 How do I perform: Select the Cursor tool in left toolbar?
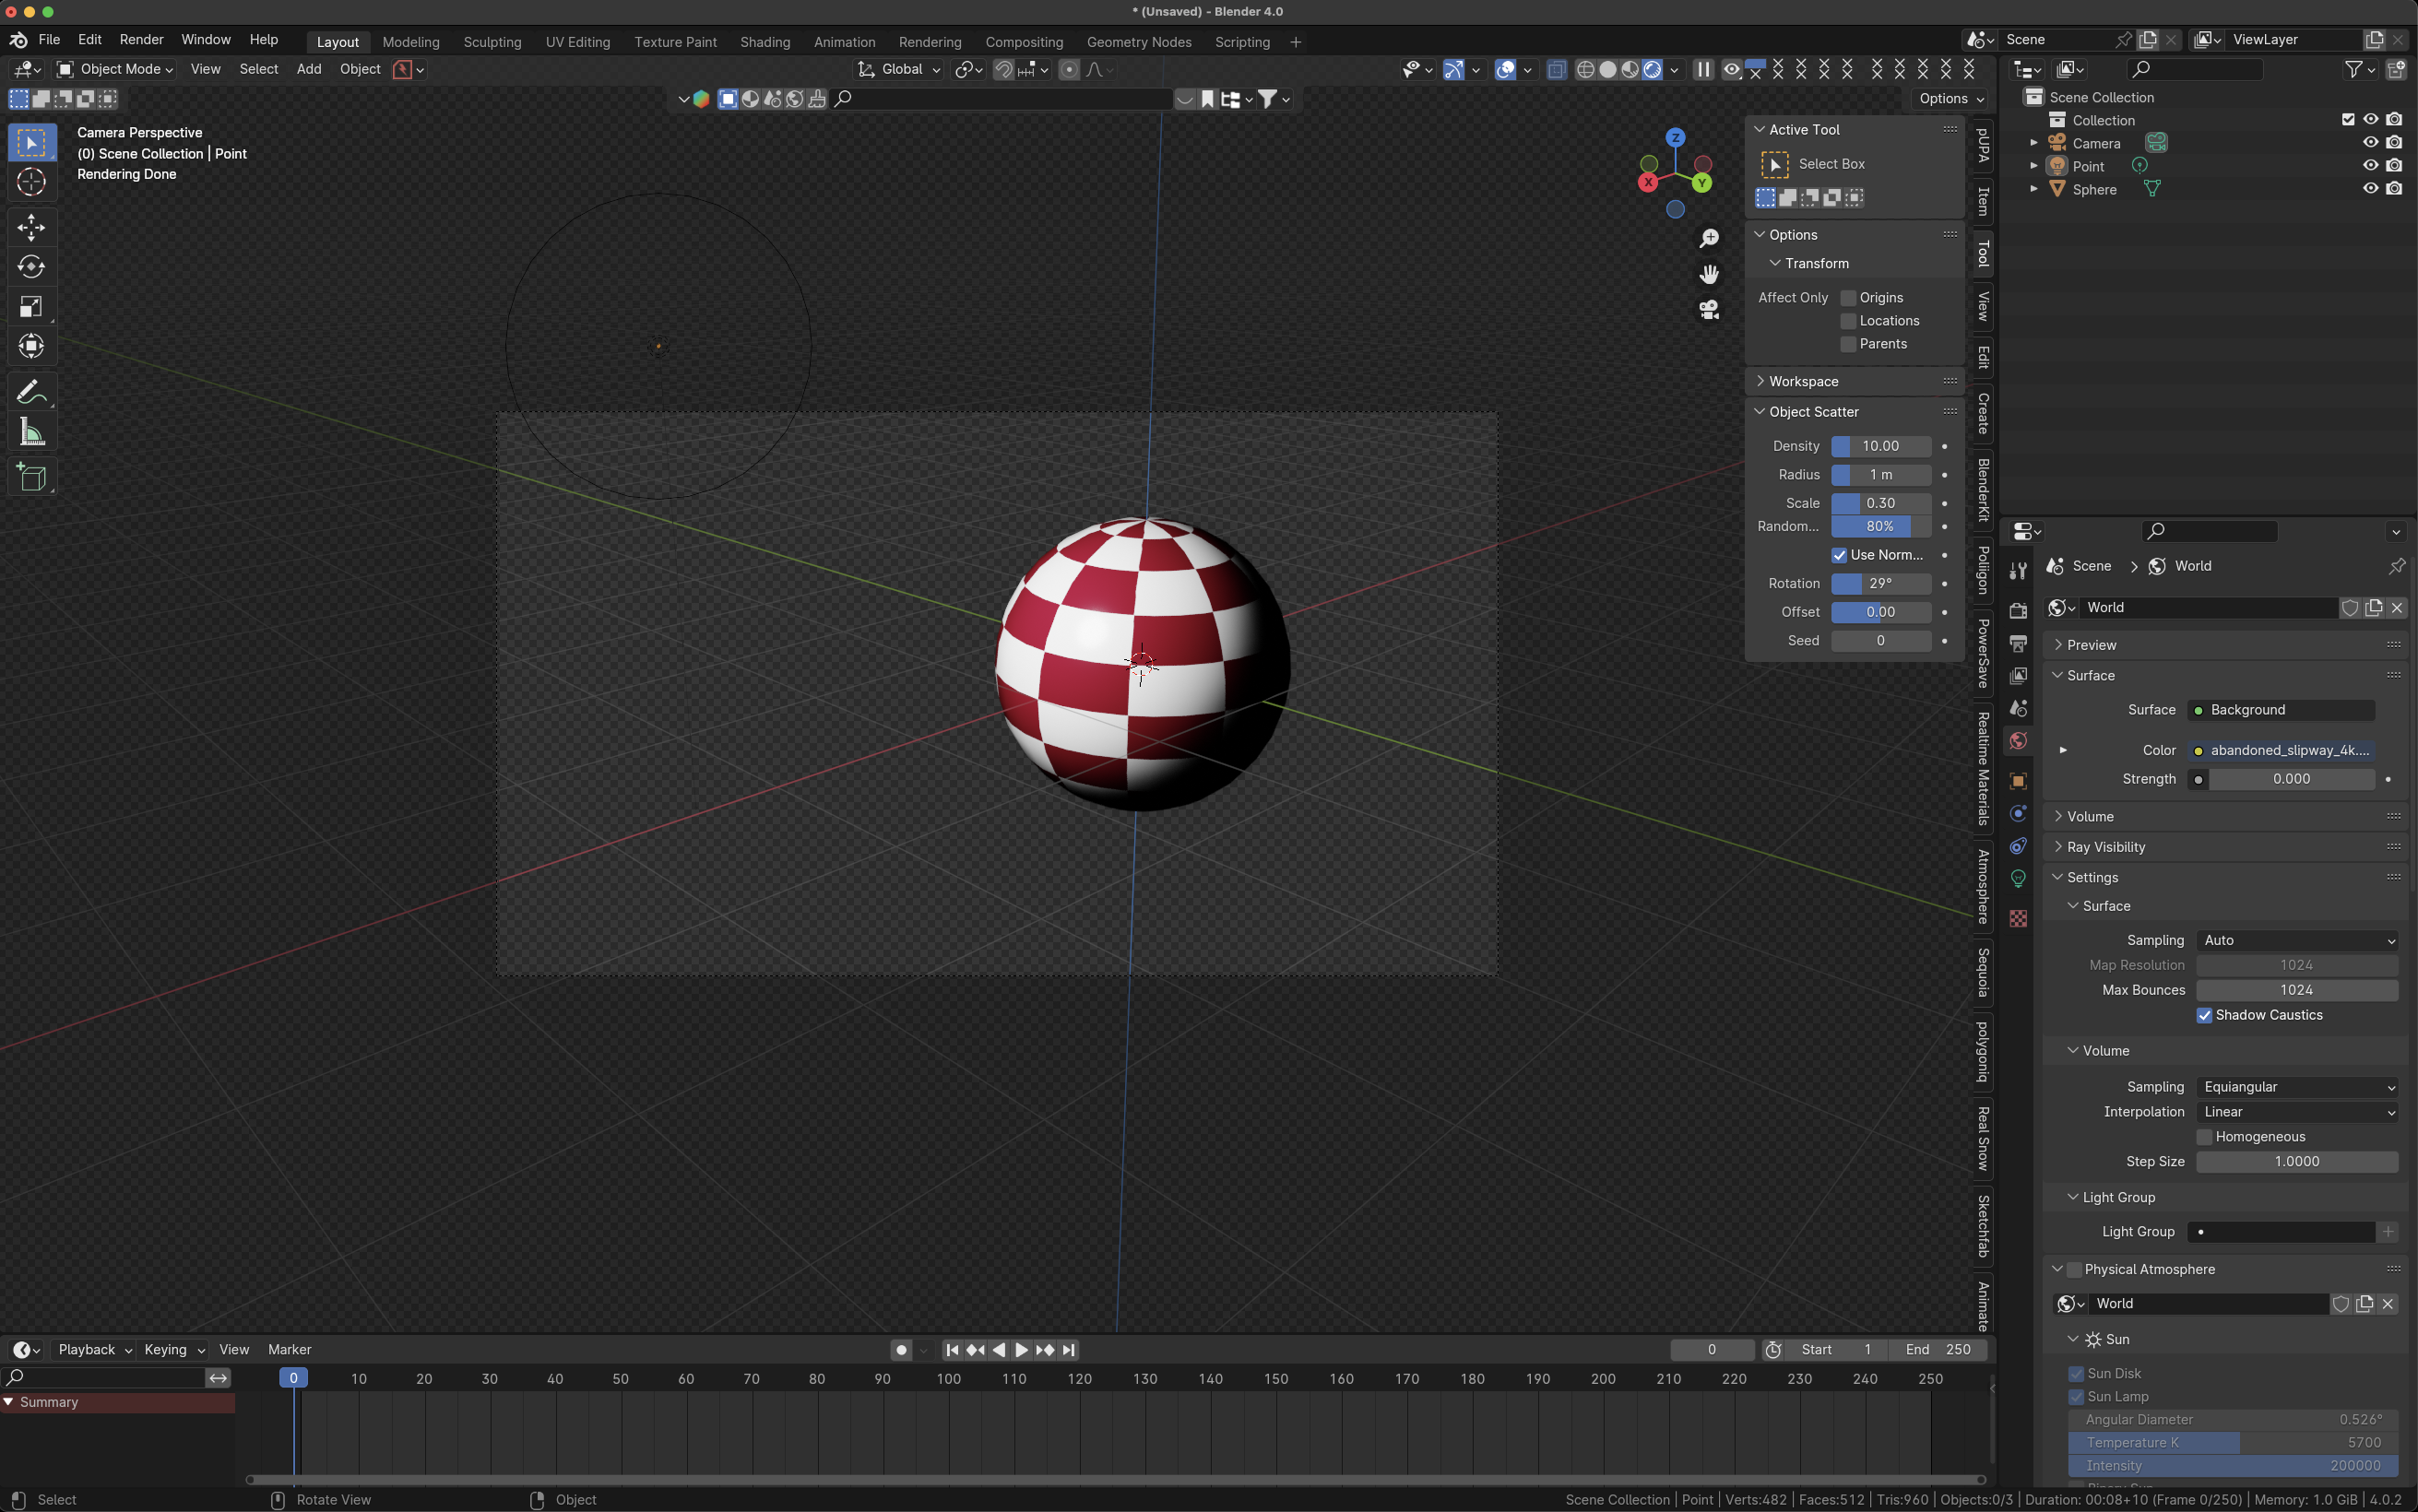(31, 183)
